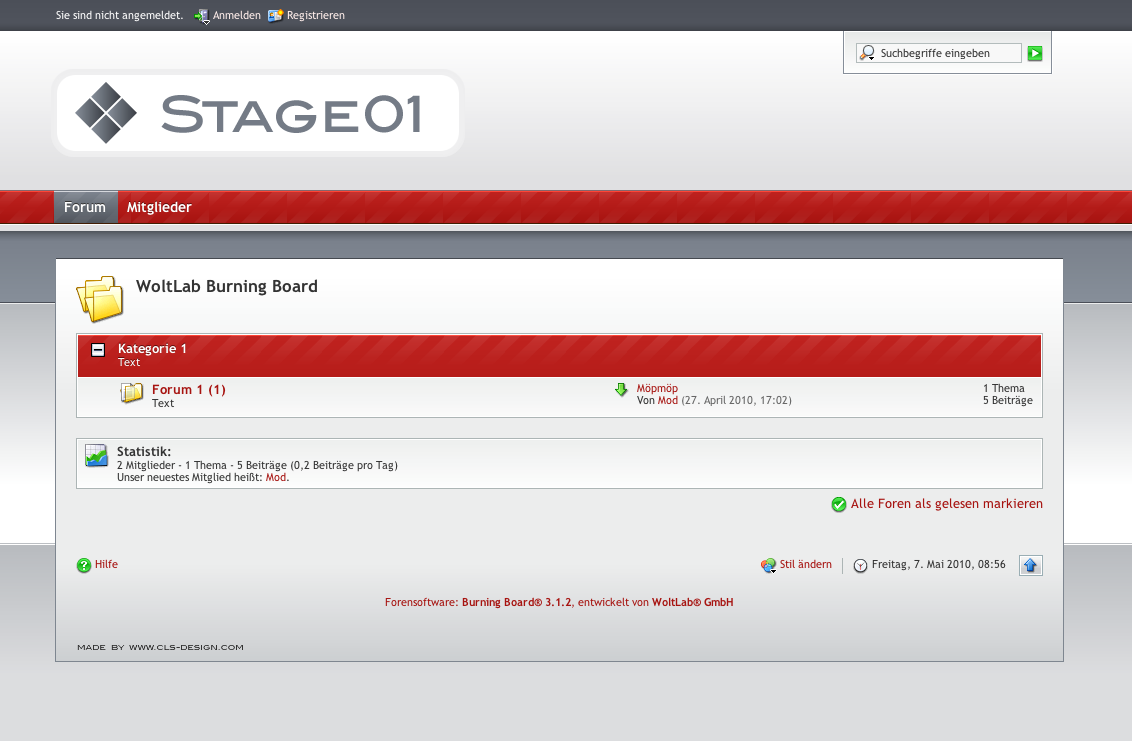The width and height of the screenshot is (1132, 741).
Task: Open the Forum tab
Action: pos(85,208)
